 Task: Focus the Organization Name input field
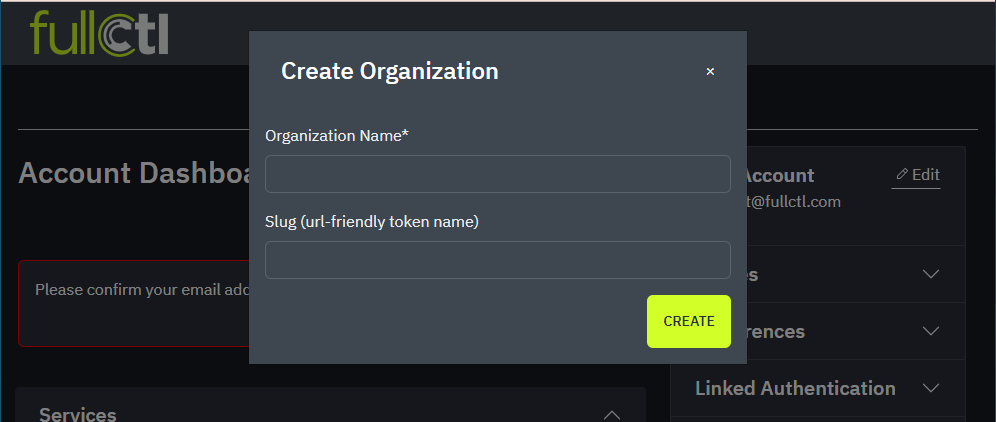(497, 174)
